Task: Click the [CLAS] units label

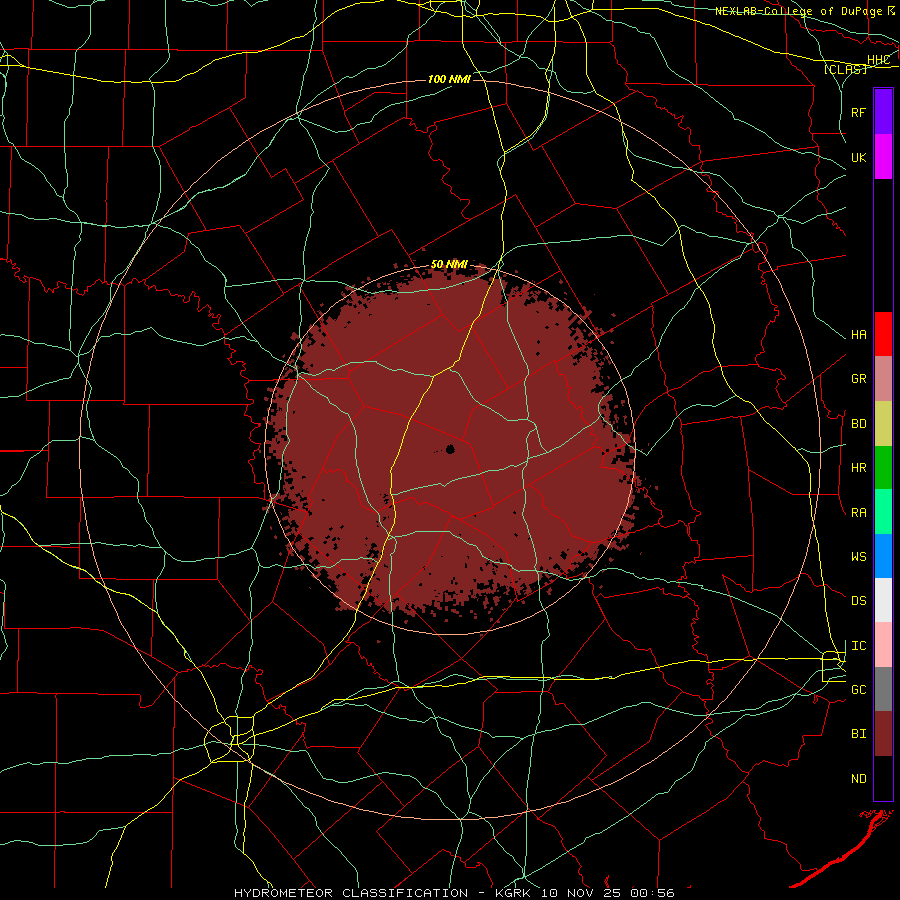Action: click(x=845, y=69)
